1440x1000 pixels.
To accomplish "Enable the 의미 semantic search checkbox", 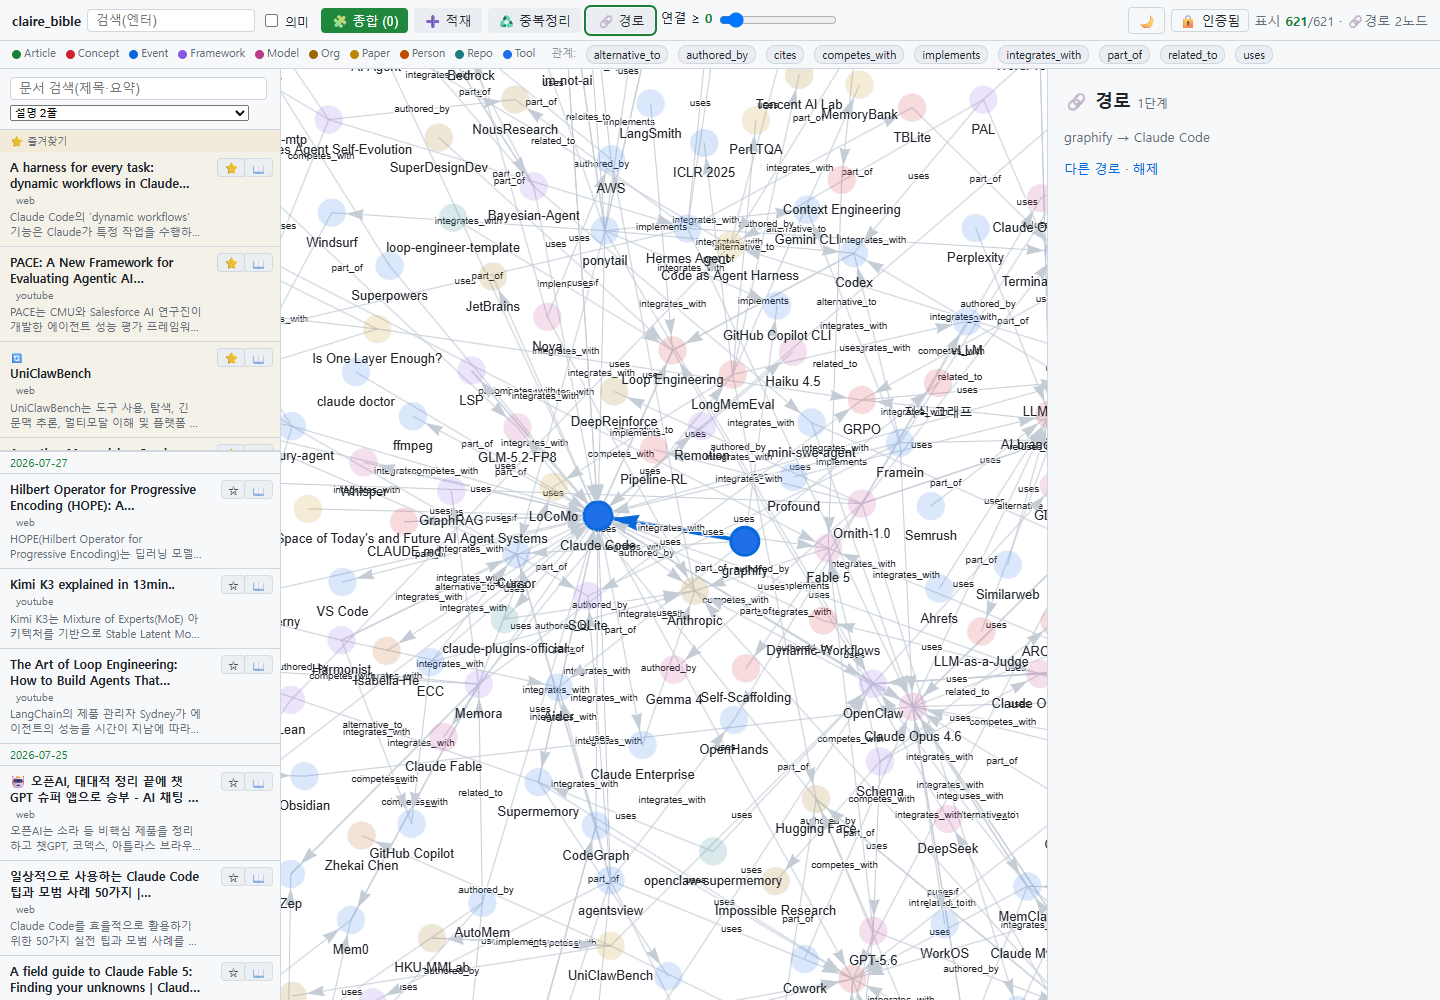I will tap(271, 20).
